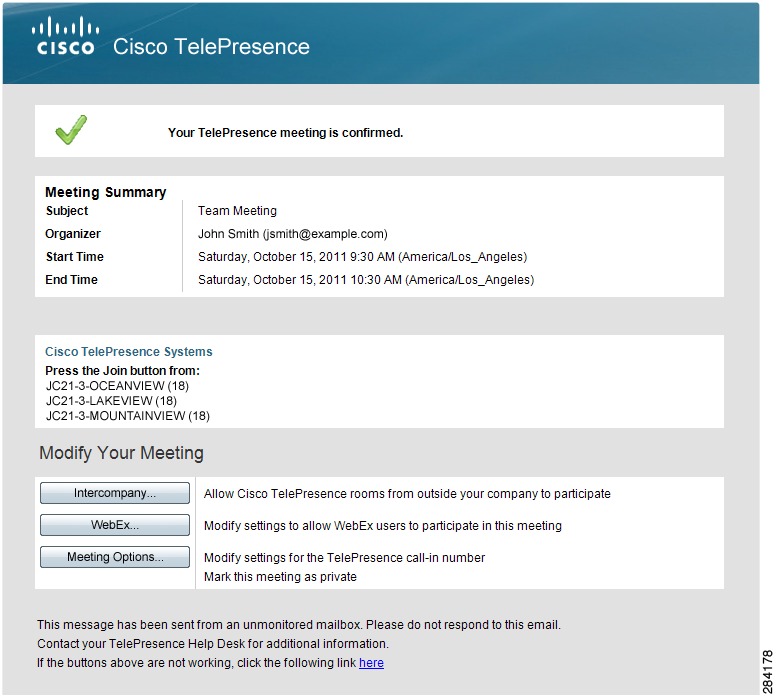Follow the 'here' link at bottom
Screen dimensions: 776x699
pyautogui.click(x=371, y=663)
